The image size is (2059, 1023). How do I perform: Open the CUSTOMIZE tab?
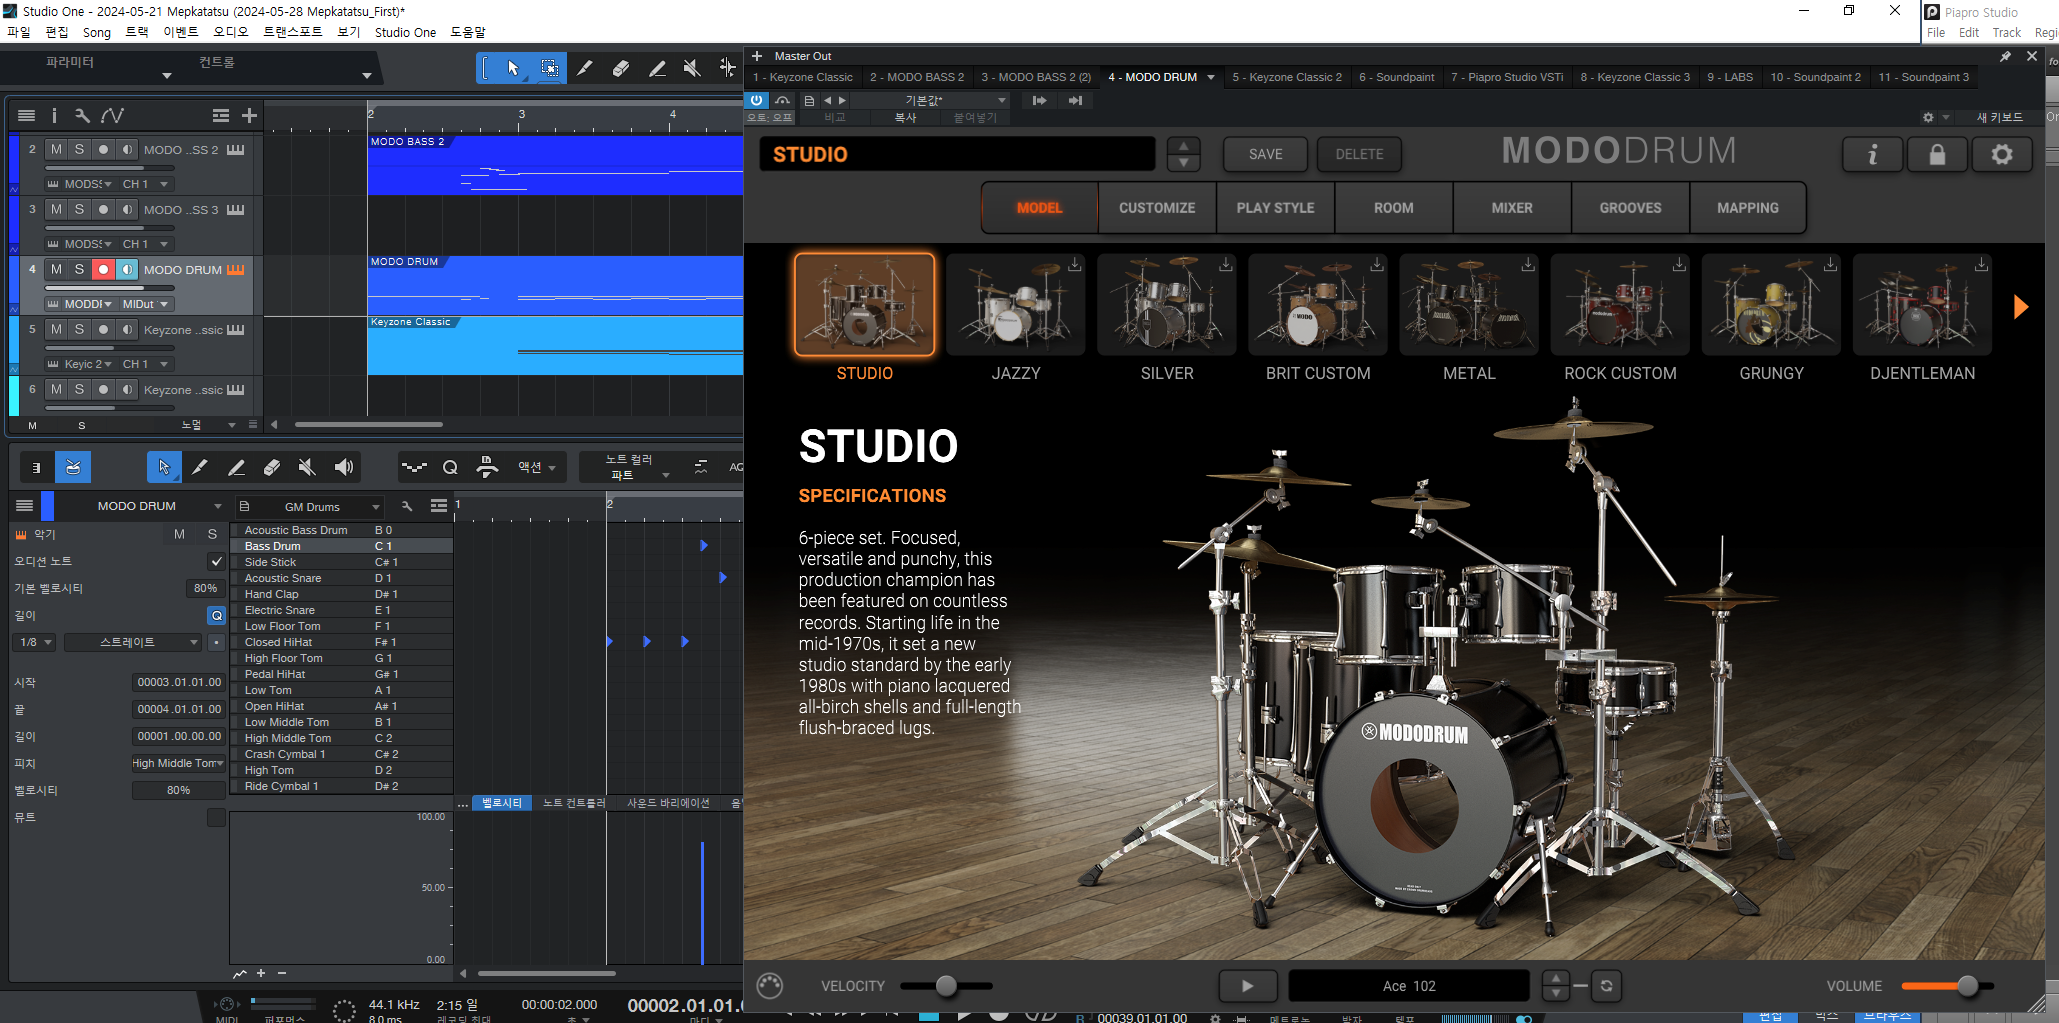coord(1157,208)
